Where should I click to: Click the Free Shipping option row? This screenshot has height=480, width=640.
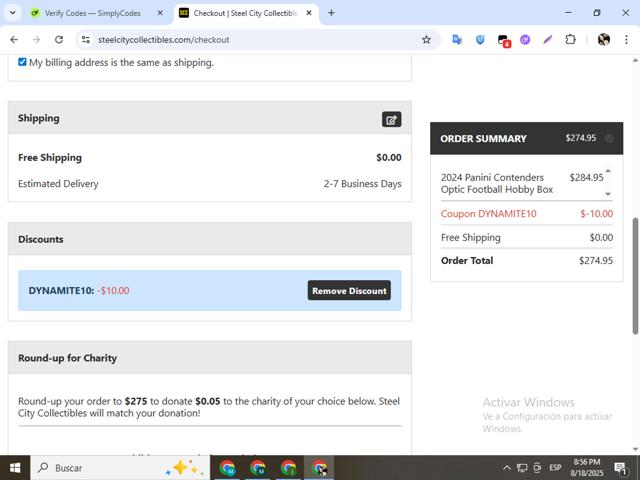click(x=209, y=158)
